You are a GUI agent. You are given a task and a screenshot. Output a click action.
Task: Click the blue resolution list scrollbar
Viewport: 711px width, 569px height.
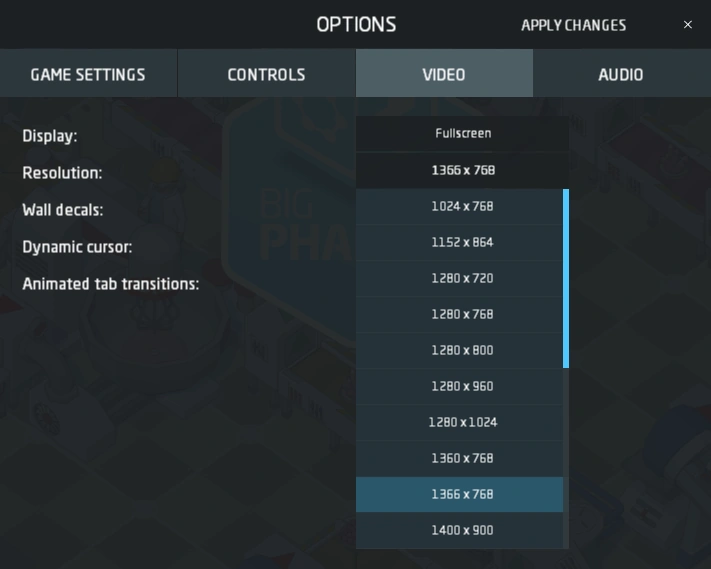pos(566,278)
